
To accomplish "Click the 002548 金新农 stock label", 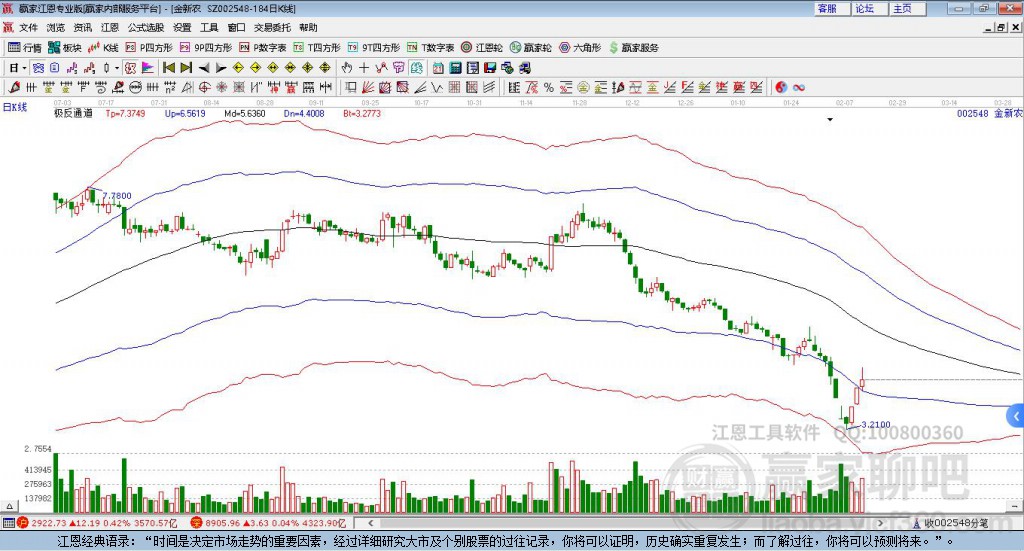I will pos(989,114).
